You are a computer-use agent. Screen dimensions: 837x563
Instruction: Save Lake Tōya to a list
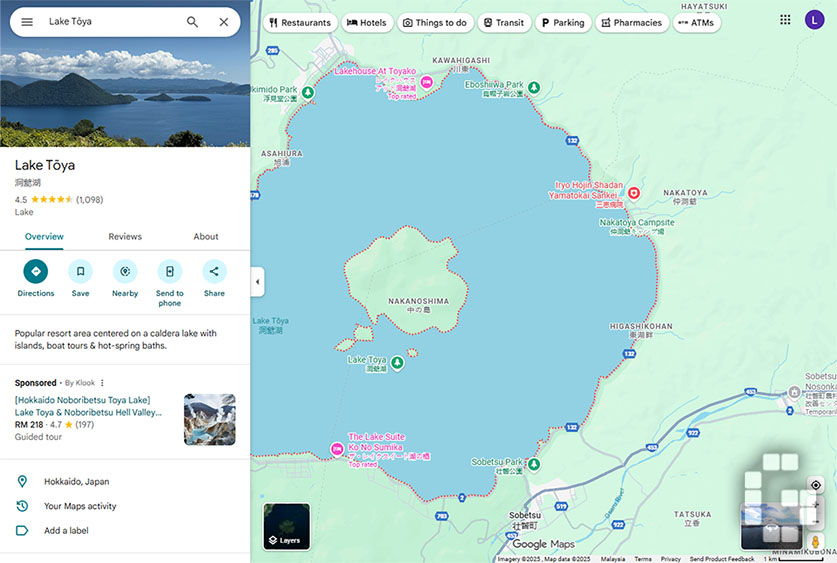pyautogui.click(x=80, y=272)
